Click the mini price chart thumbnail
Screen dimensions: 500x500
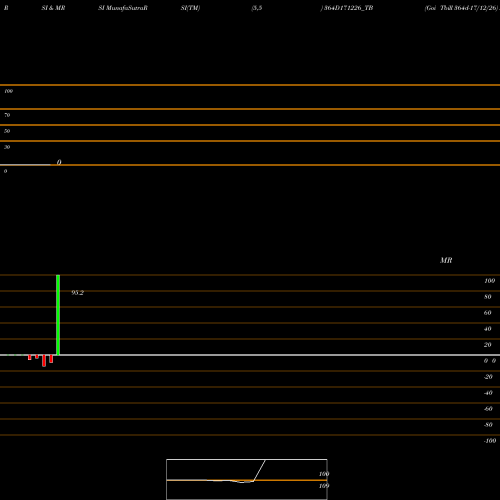[x=247, y=479]
